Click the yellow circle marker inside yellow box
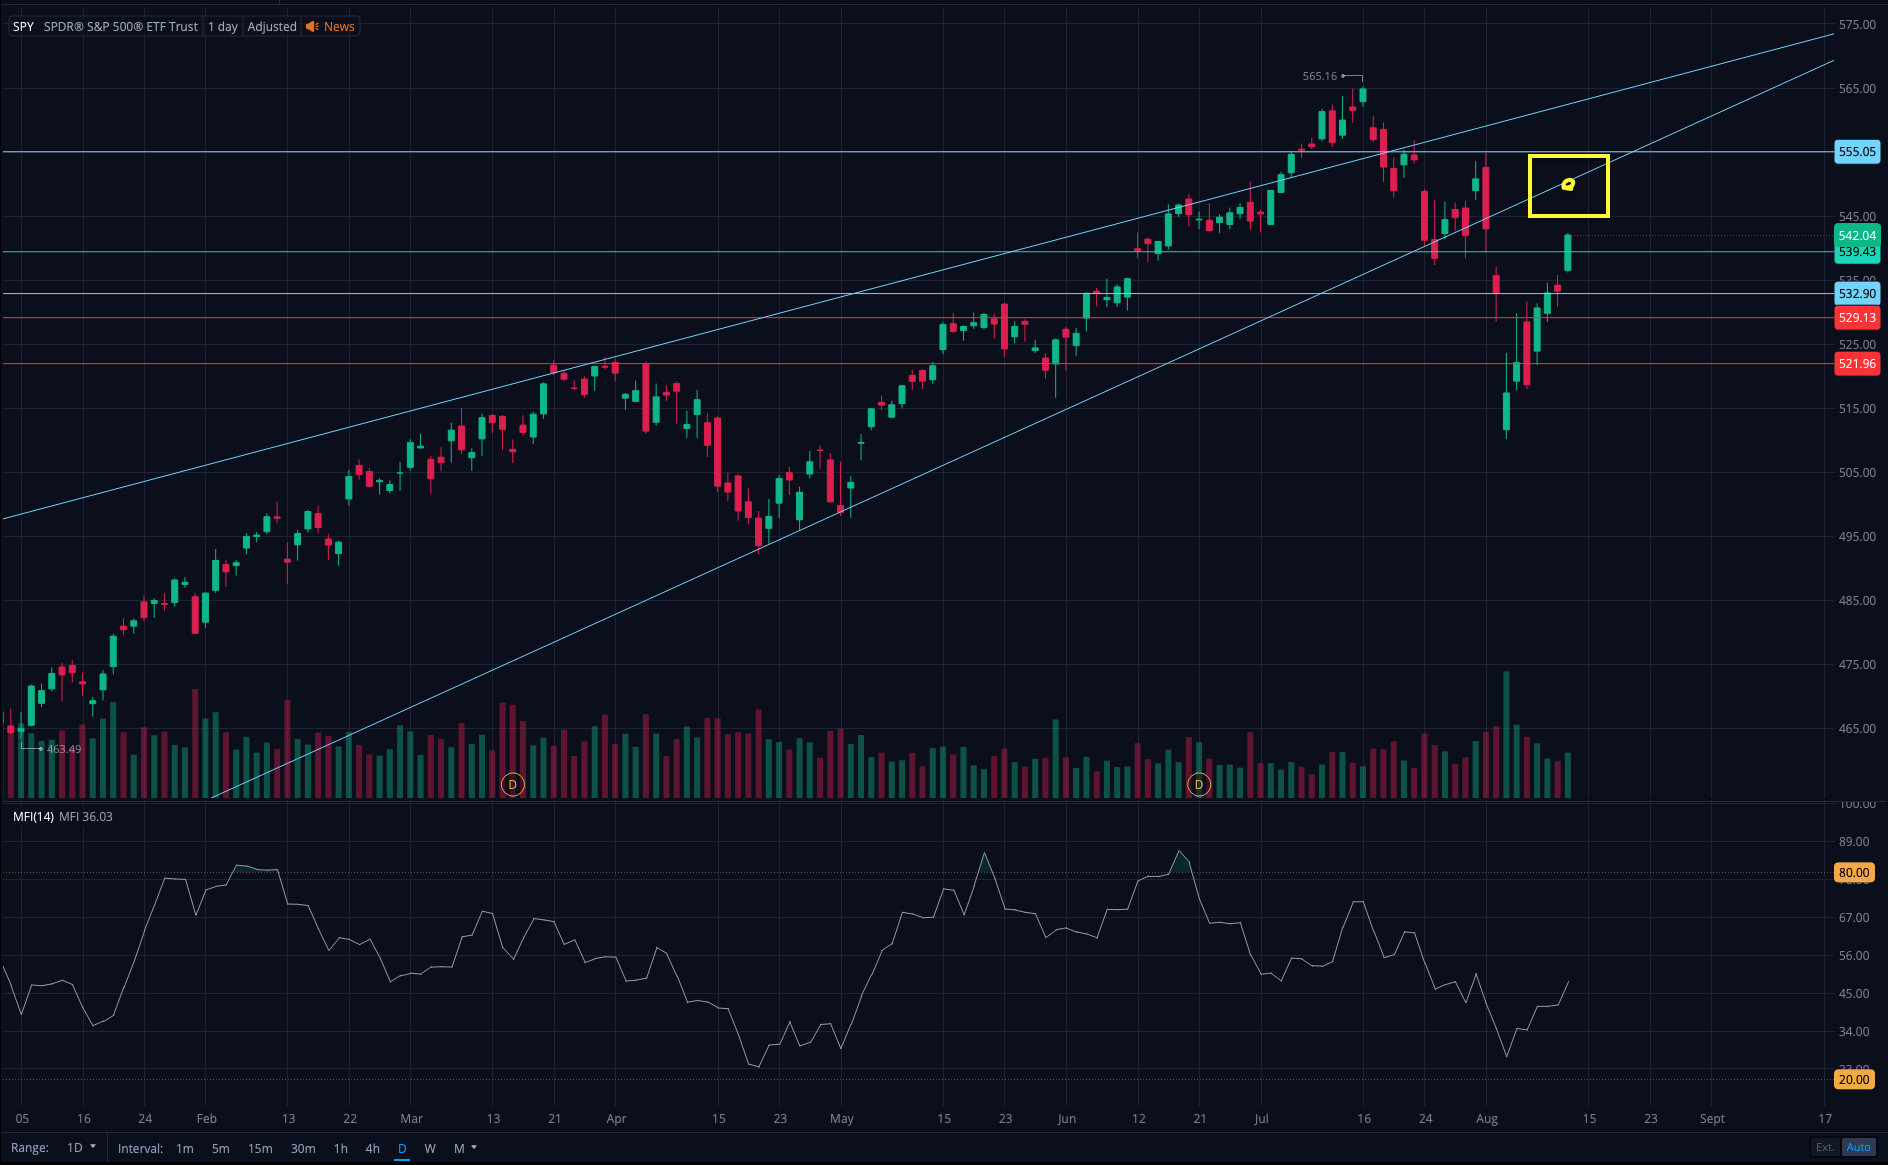Viewport: 1888px width, 1165px height. 1568,184
